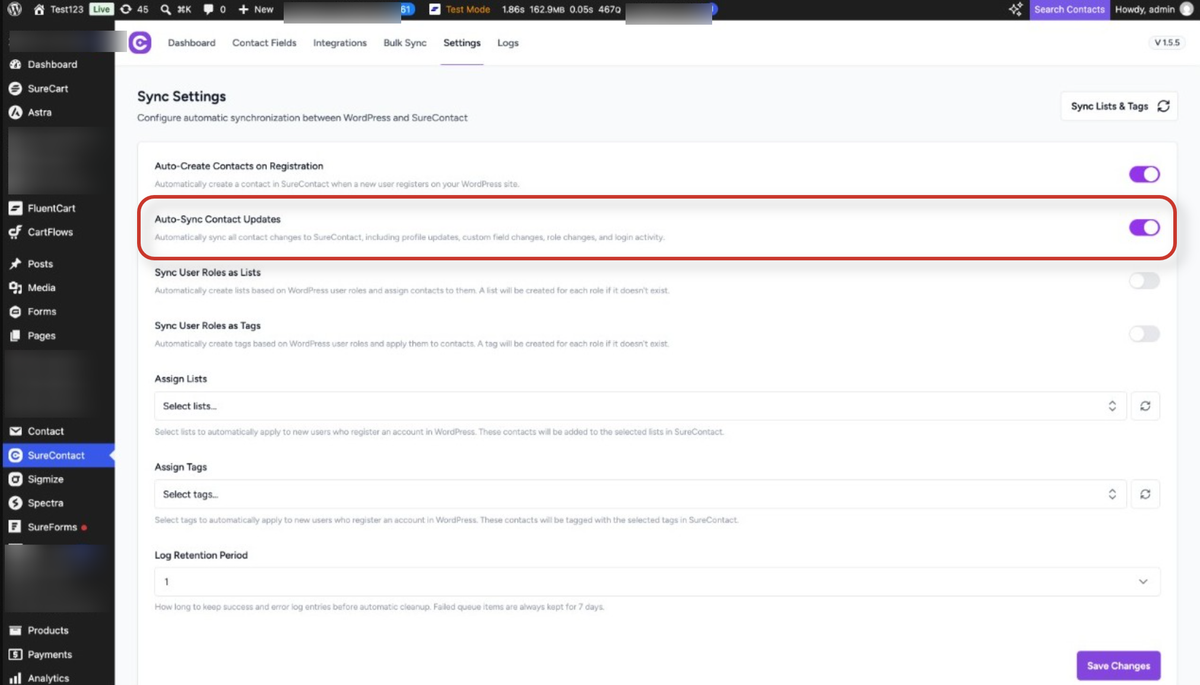Expand the Log Retention Period dropdown
Viewport: 1200px width, 685px height.
coord(657,582)
